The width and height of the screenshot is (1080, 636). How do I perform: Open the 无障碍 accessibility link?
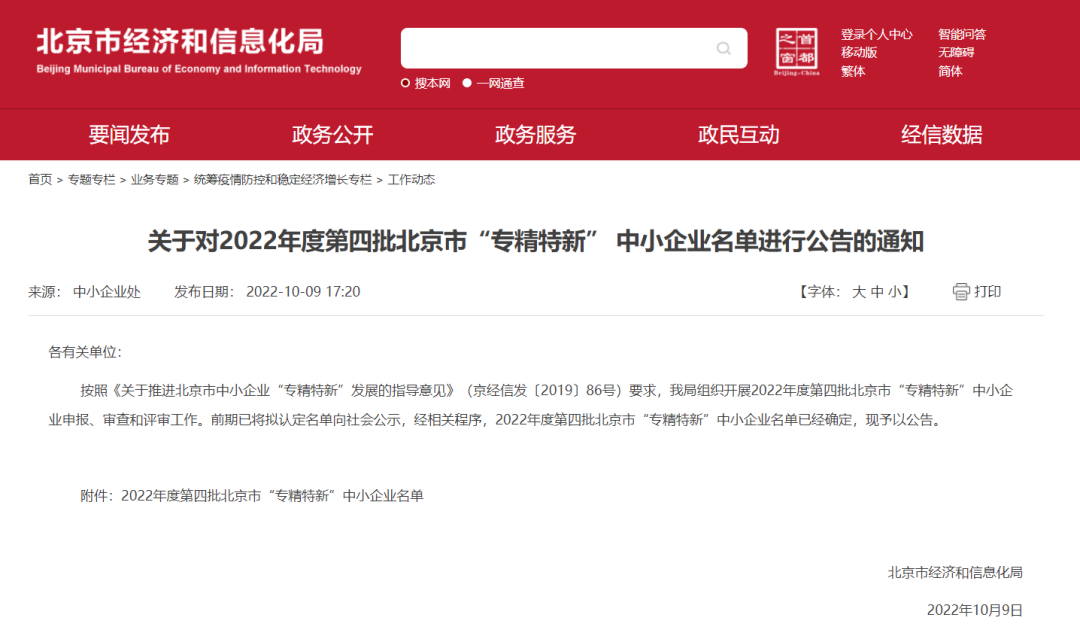pos(956,52)
